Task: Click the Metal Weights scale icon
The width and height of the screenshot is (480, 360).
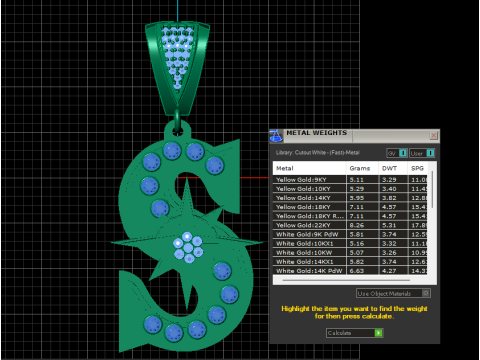Action: click(x=276, y=136)
